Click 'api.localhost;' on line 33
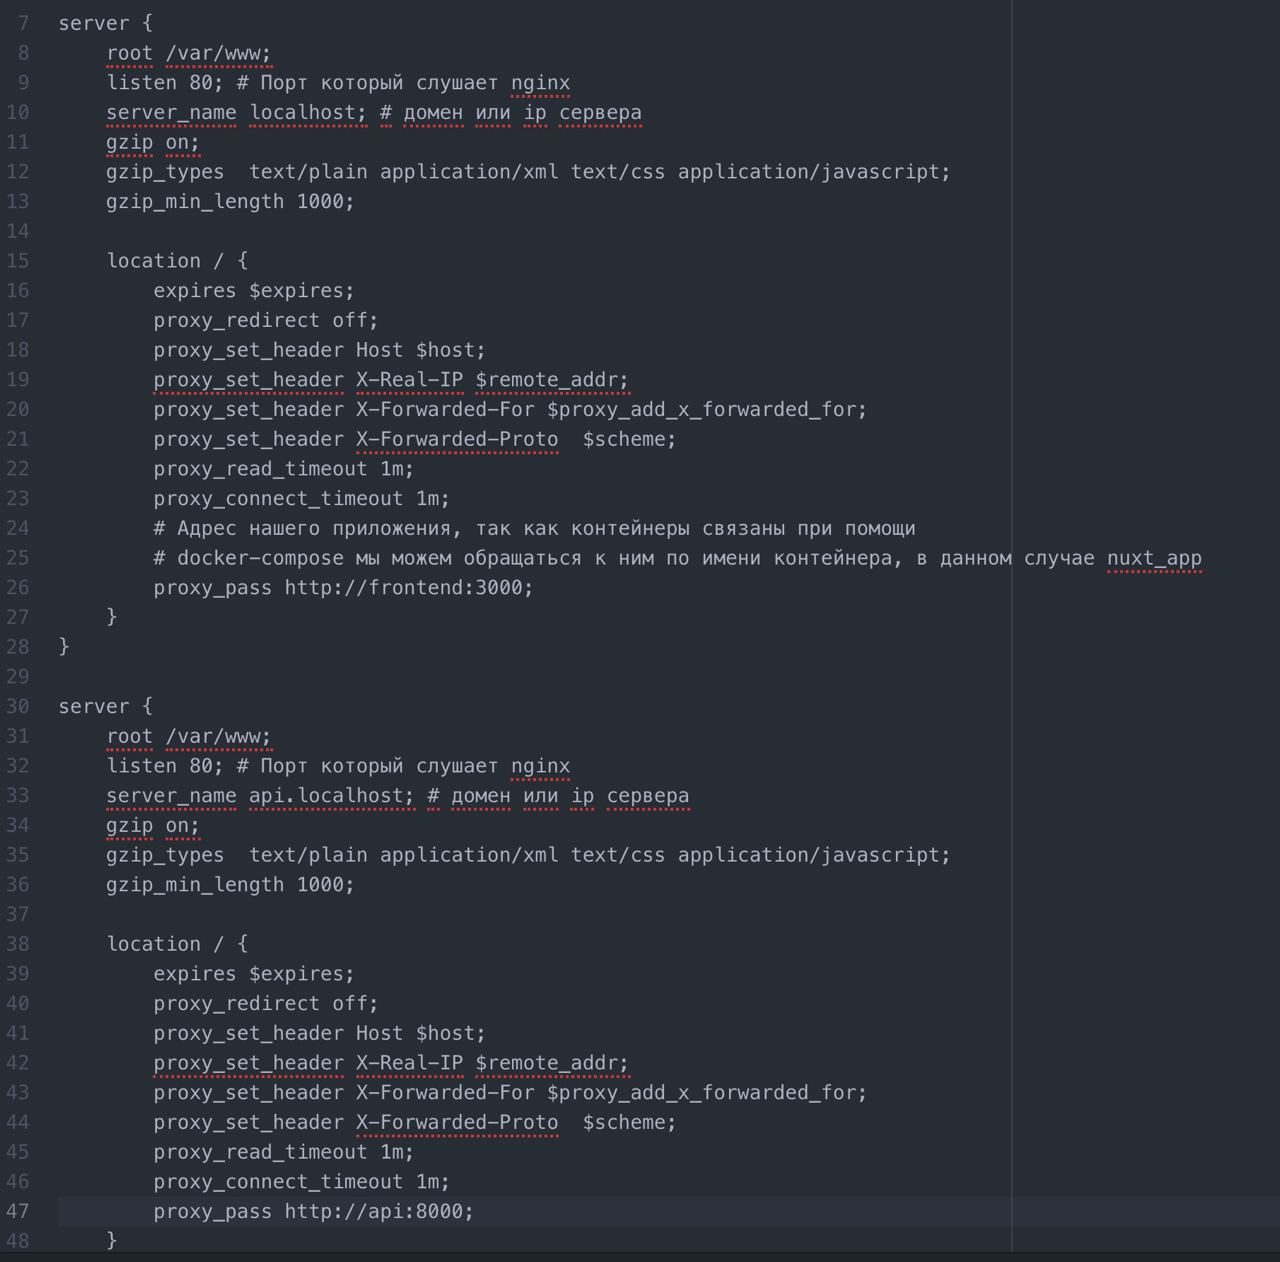1280x1262 pixels. (x=332, y=796)
